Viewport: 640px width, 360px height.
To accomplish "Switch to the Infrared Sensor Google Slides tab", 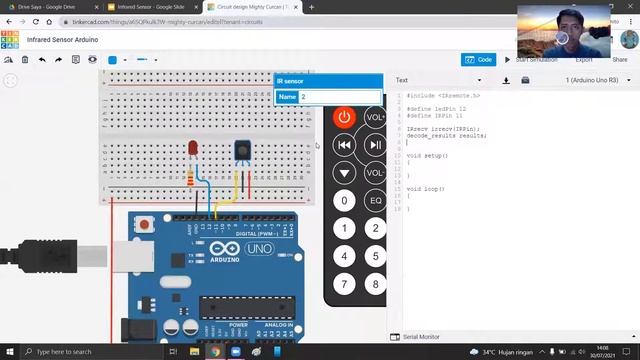I will (151, 7).
